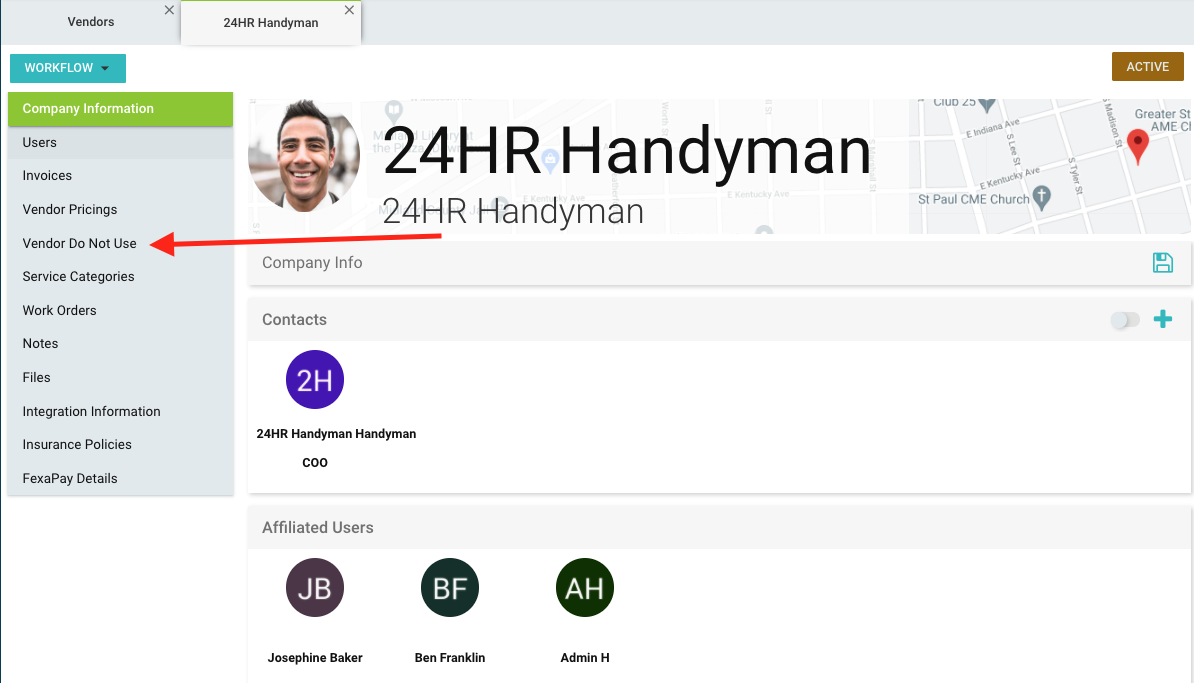The image size is (1194, 683).
Task: Open Insurance Policies page
Action: (x=77, y=445)
